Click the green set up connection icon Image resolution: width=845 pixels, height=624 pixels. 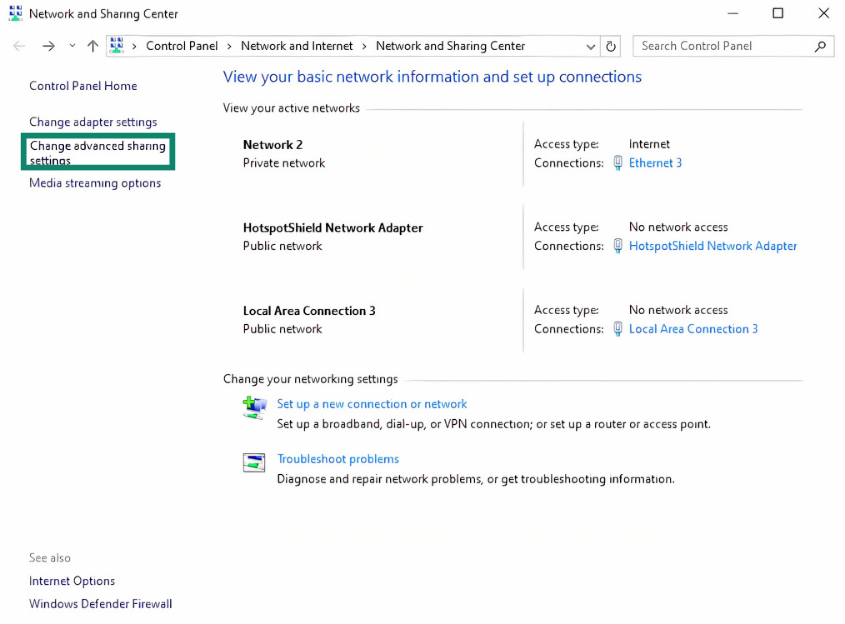click(x=255, y=406)
